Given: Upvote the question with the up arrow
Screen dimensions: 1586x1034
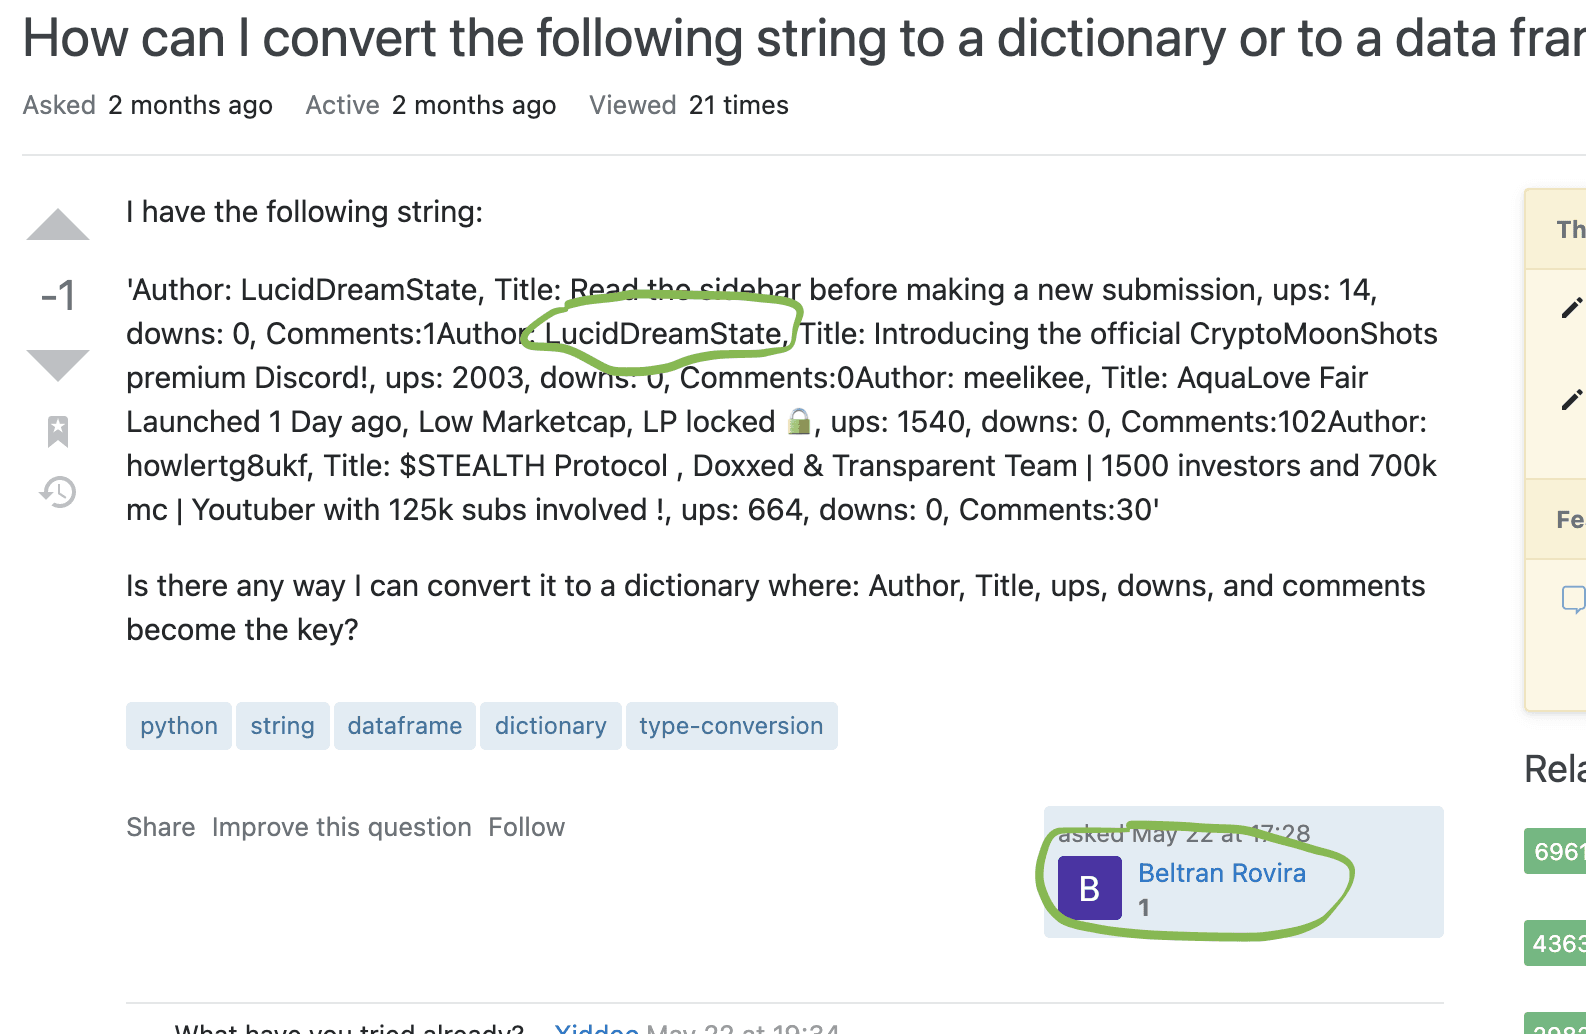Looking at the screenshot, I should tap(58, 225).
